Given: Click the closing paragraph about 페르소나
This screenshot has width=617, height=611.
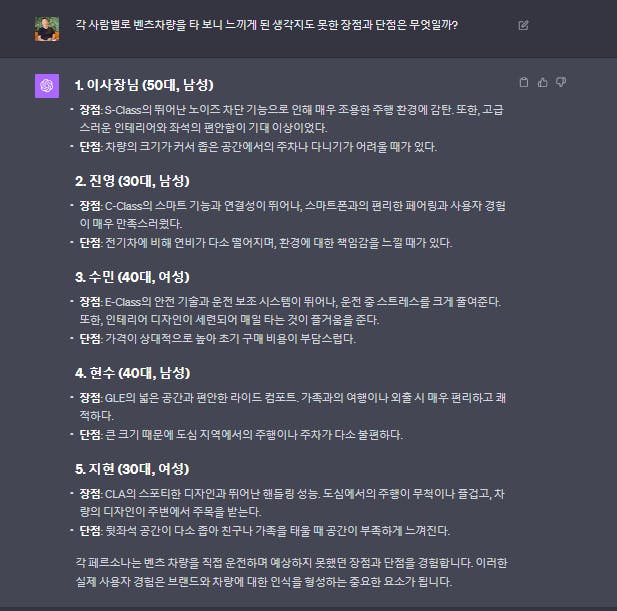Looking at the screenshot, I should [x=291, y=572].
